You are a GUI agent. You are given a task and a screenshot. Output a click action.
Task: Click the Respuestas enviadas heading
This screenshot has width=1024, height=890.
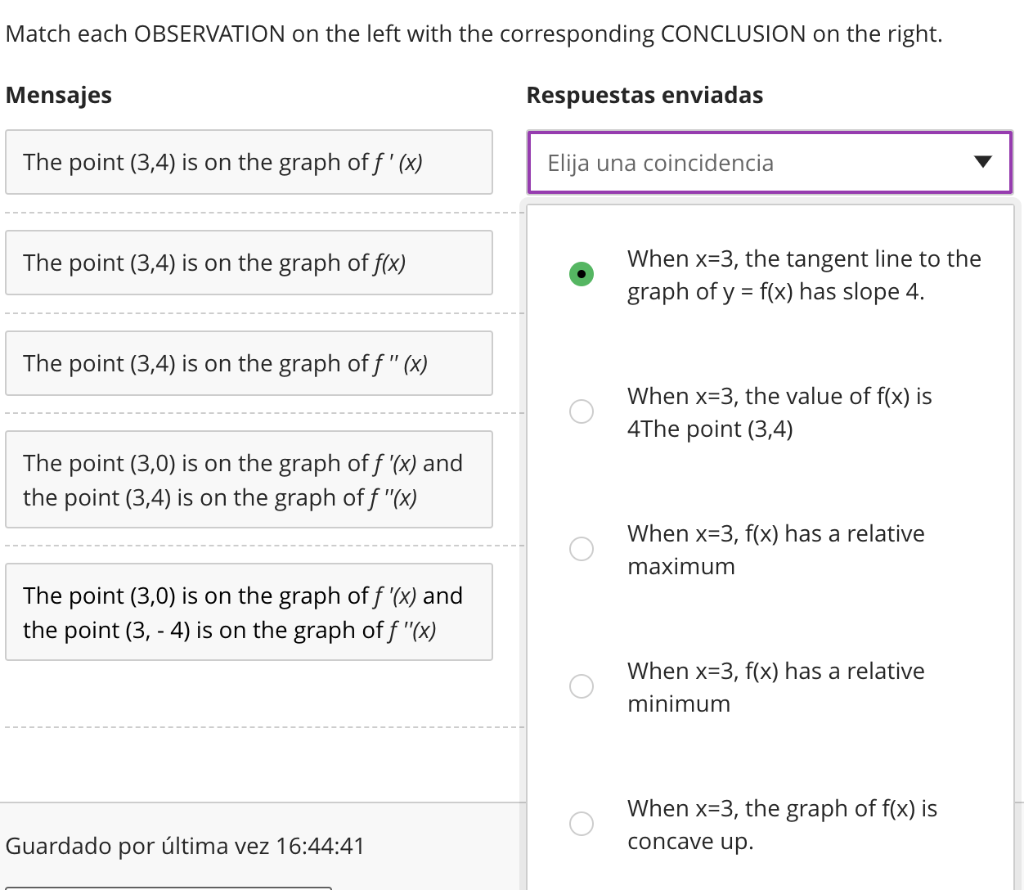coord(644,95)
